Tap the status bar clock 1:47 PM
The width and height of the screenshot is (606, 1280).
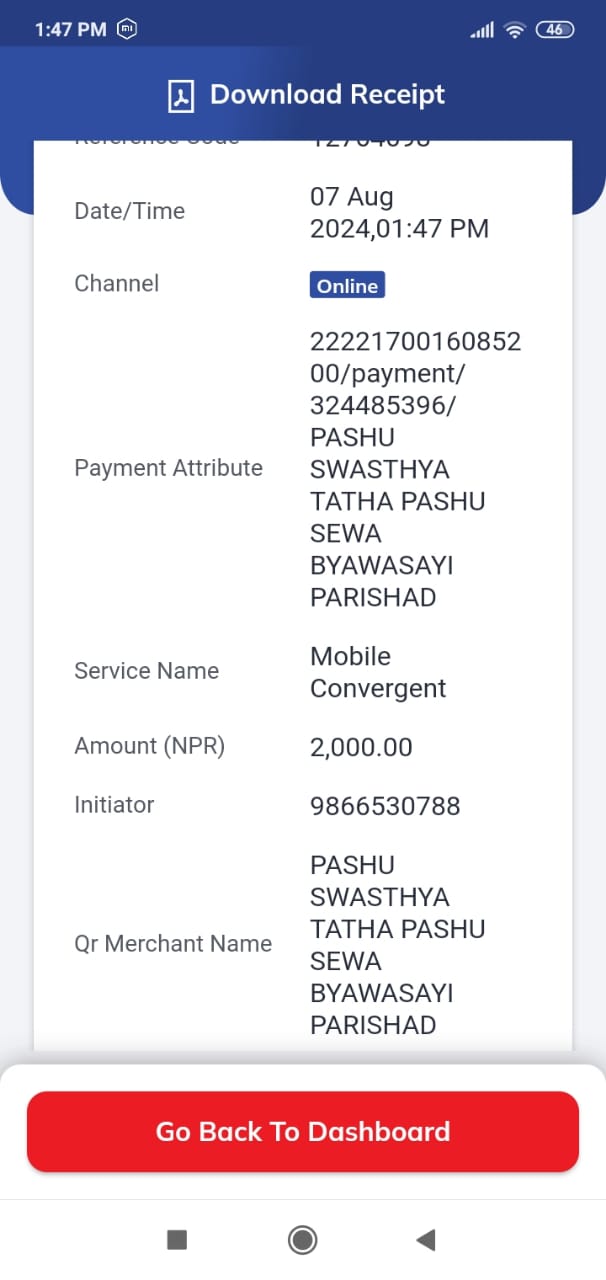70,30
